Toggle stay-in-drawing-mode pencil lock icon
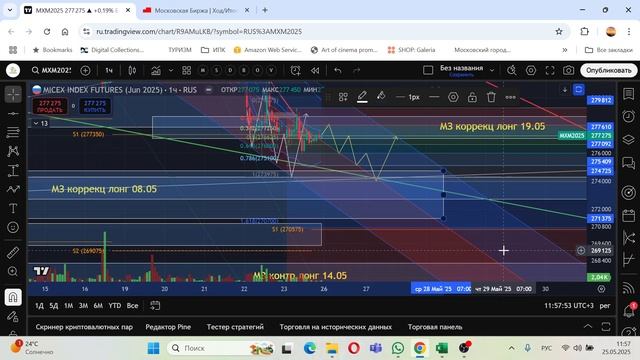Screen dimensions: 640x360 click(x=13, y=316)
